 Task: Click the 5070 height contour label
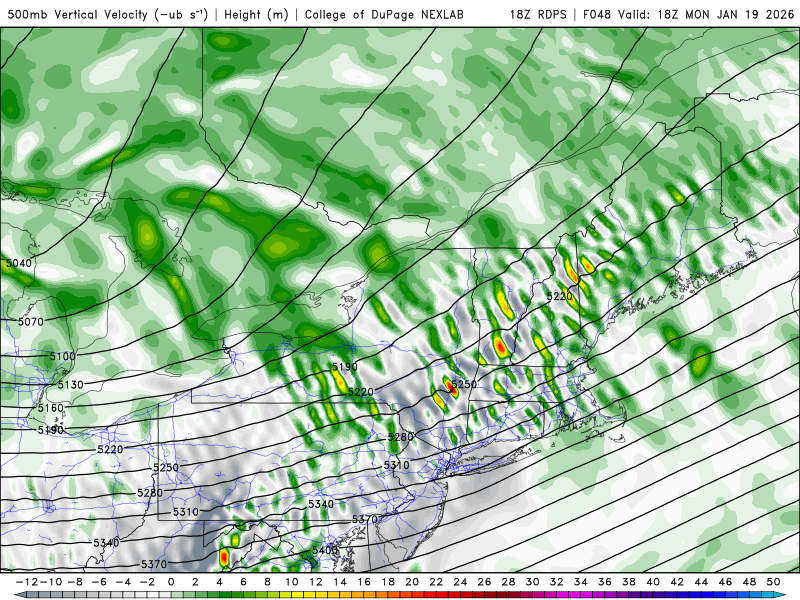click(x=31, y=322)
